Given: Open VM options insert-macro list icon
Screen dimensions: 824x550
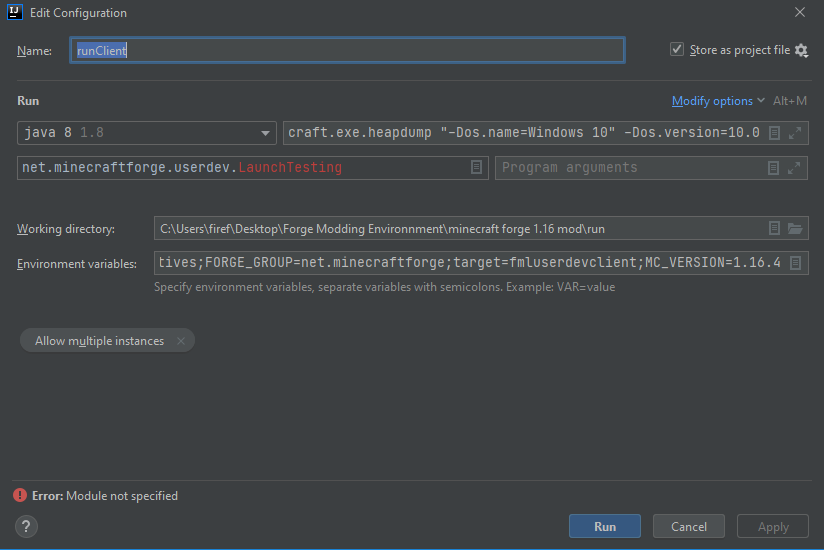Looking at the screenshot, I should [x=775, y=133].
